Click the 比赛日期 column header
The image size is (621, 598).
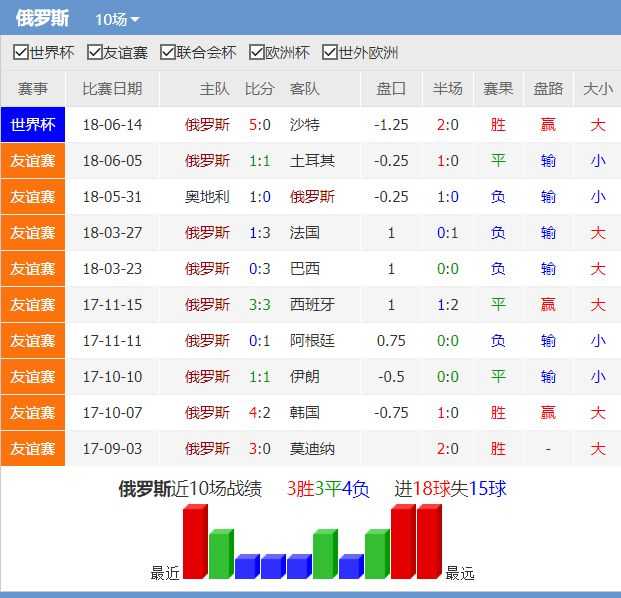pyautogui.click(x=112, y=89)
